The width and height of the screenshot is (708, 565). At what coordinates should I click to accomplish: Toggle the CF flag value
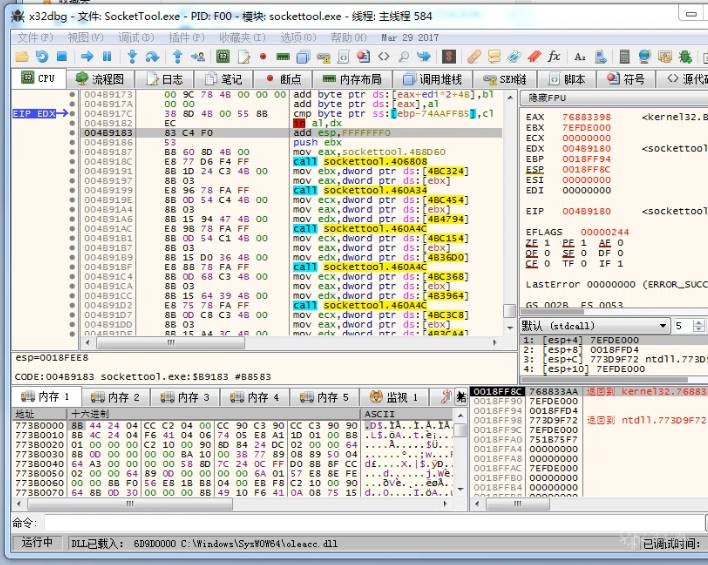546,264
